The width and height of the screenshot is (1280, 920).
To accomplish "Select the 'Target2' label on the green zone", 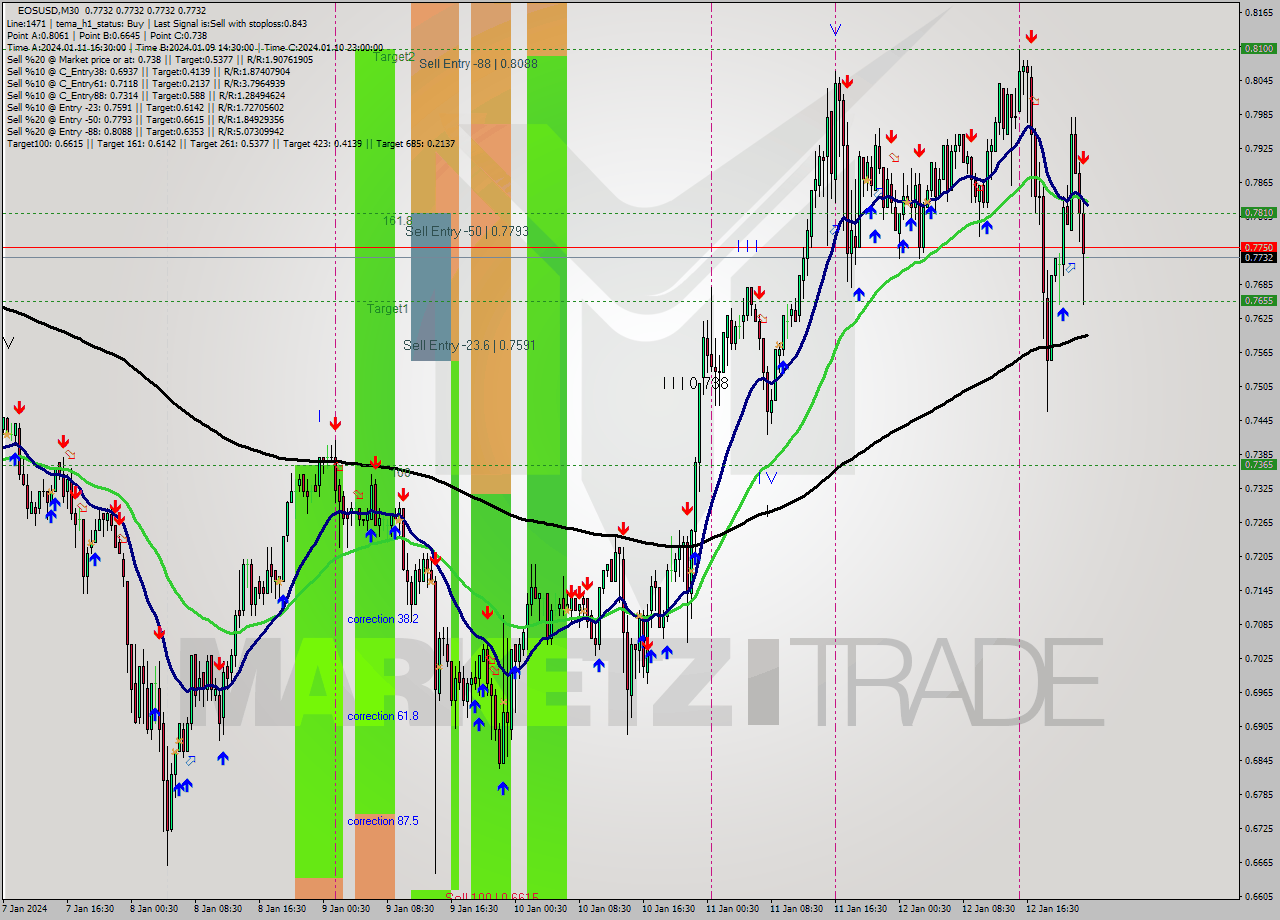I will point(393,57).
